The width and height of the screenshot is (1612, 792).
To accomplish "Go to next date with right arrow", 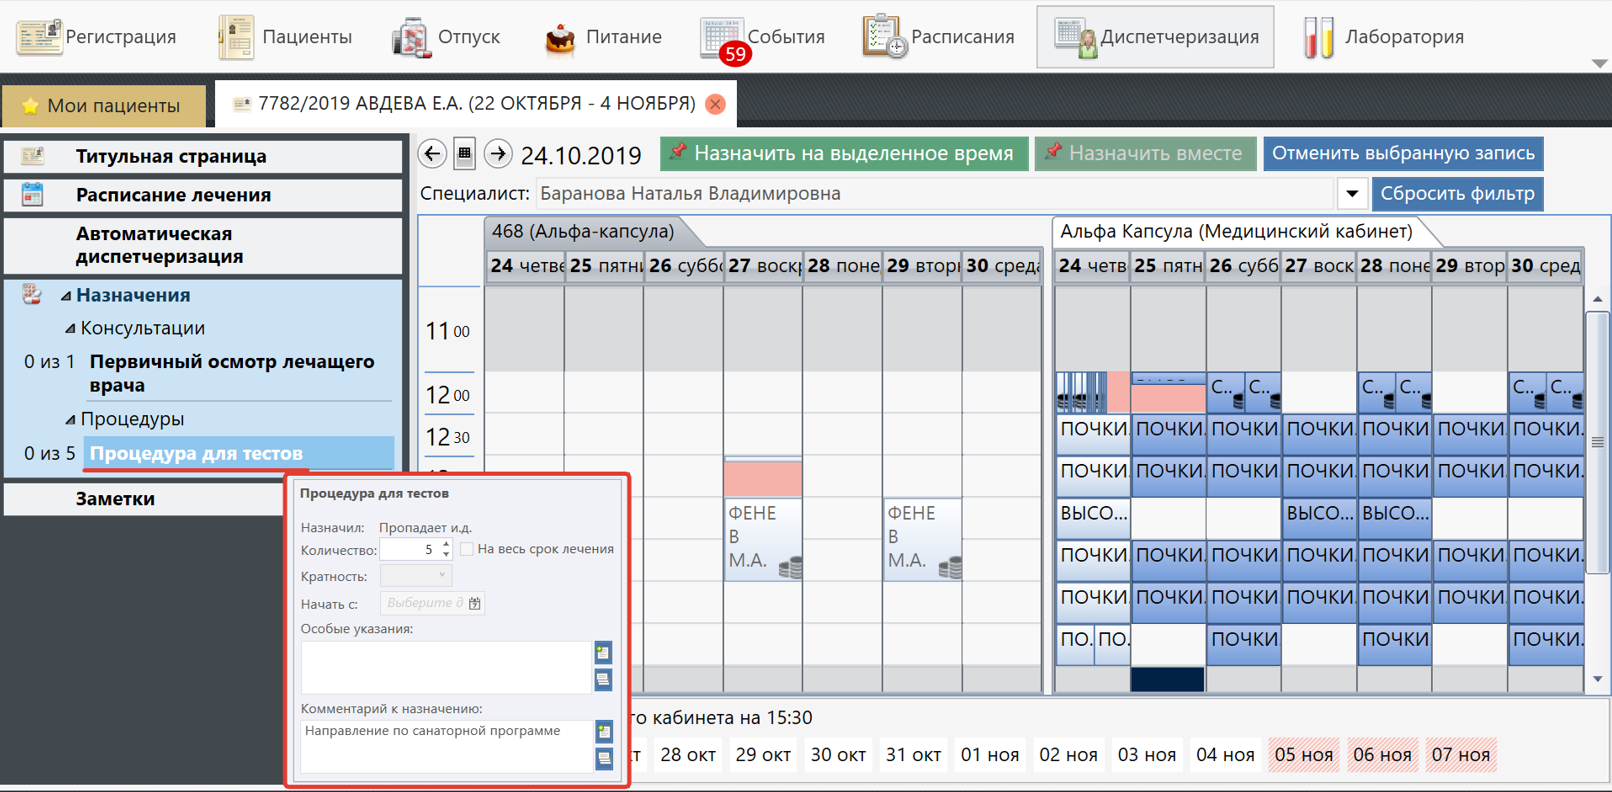I will (x=498, y=154).
